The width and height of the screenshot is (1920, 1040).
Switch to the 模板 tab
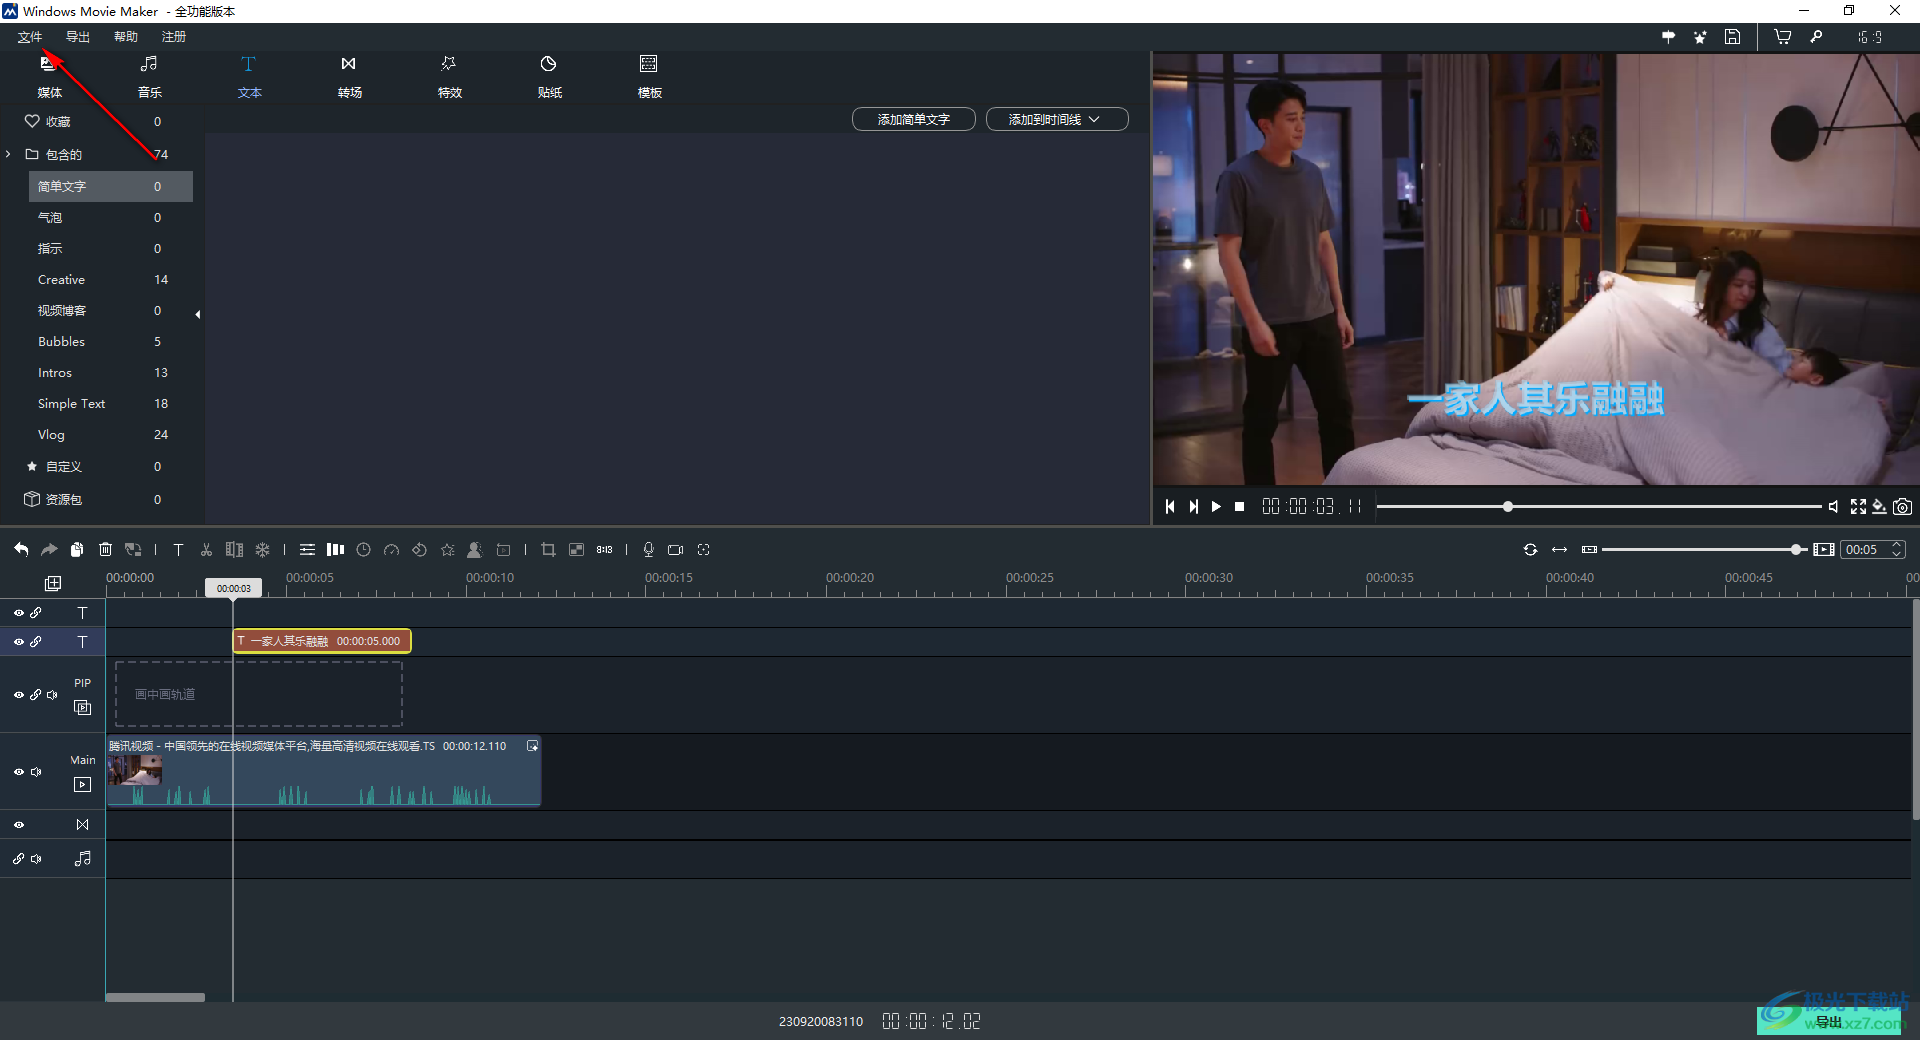649,77
